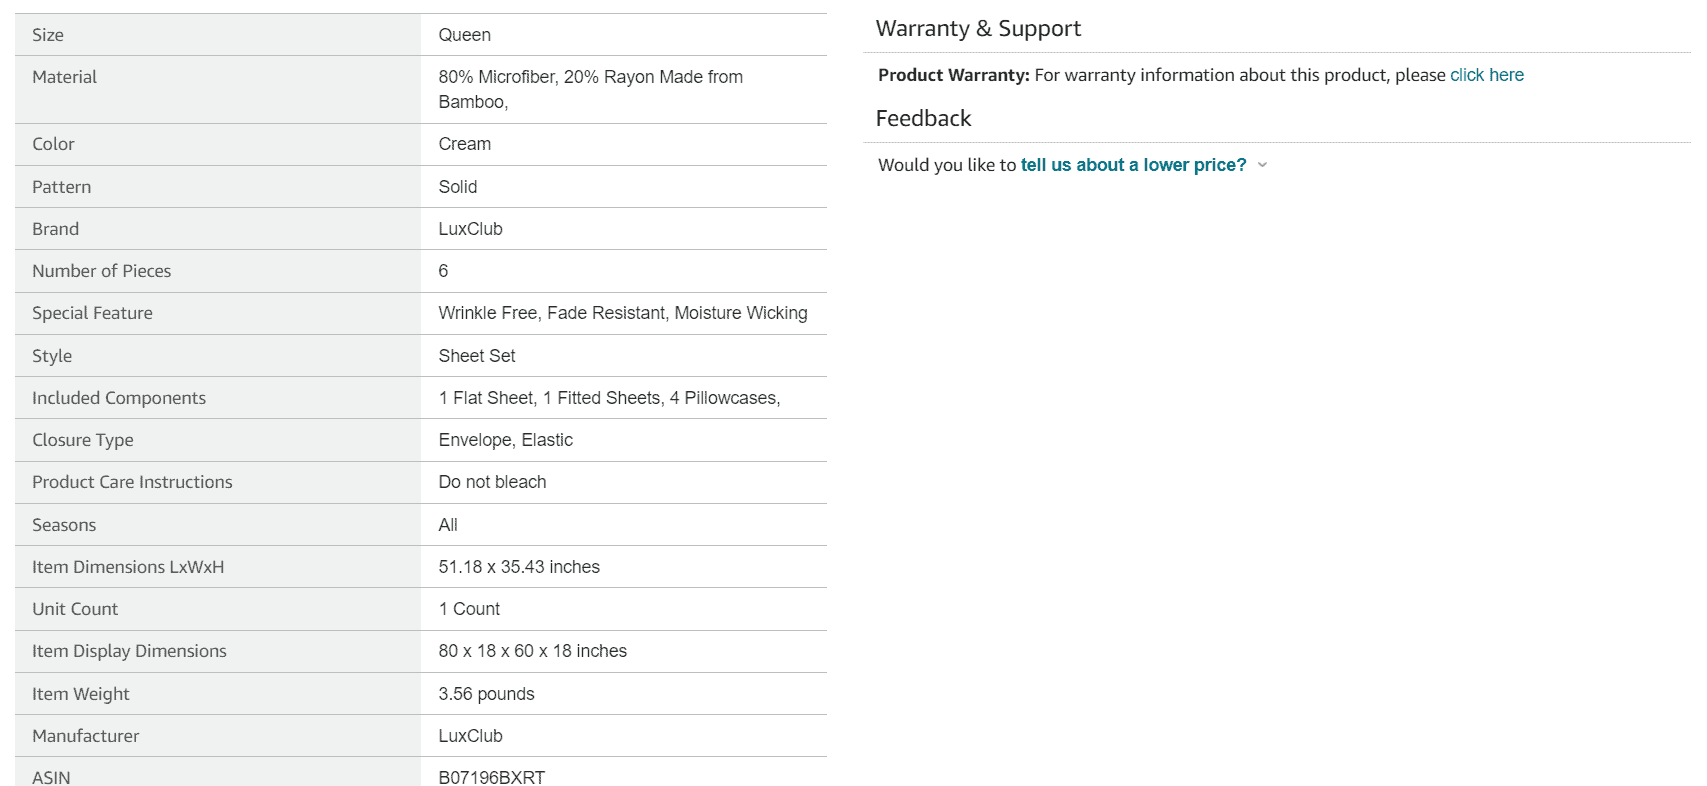
Task: Click the 'Do not bleach' care text
Action: (x=492, y=482)
